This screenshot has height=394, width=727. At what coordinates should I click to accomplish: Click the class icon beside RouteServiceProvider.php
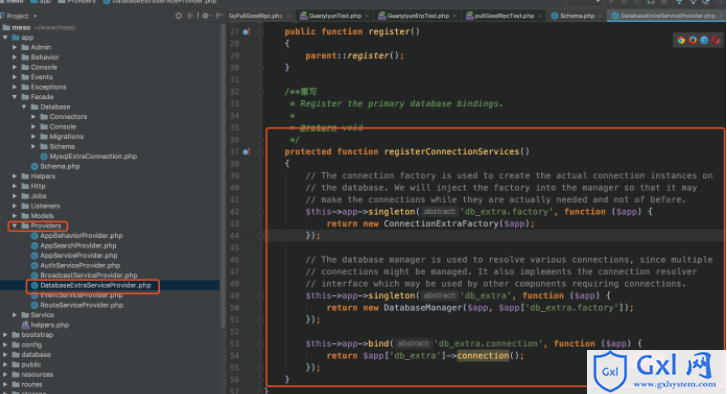pyautogui.click(x=34, y=305)
